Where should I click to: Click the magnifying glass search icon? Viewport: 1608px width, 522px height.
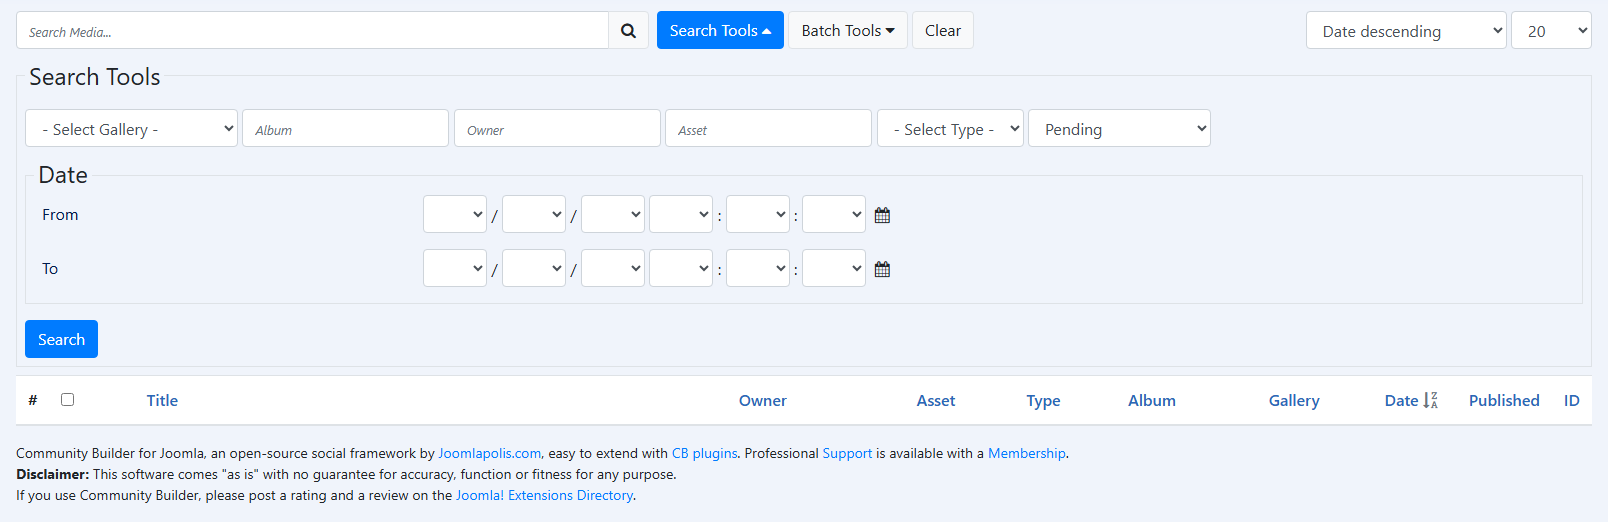(628, 31)
